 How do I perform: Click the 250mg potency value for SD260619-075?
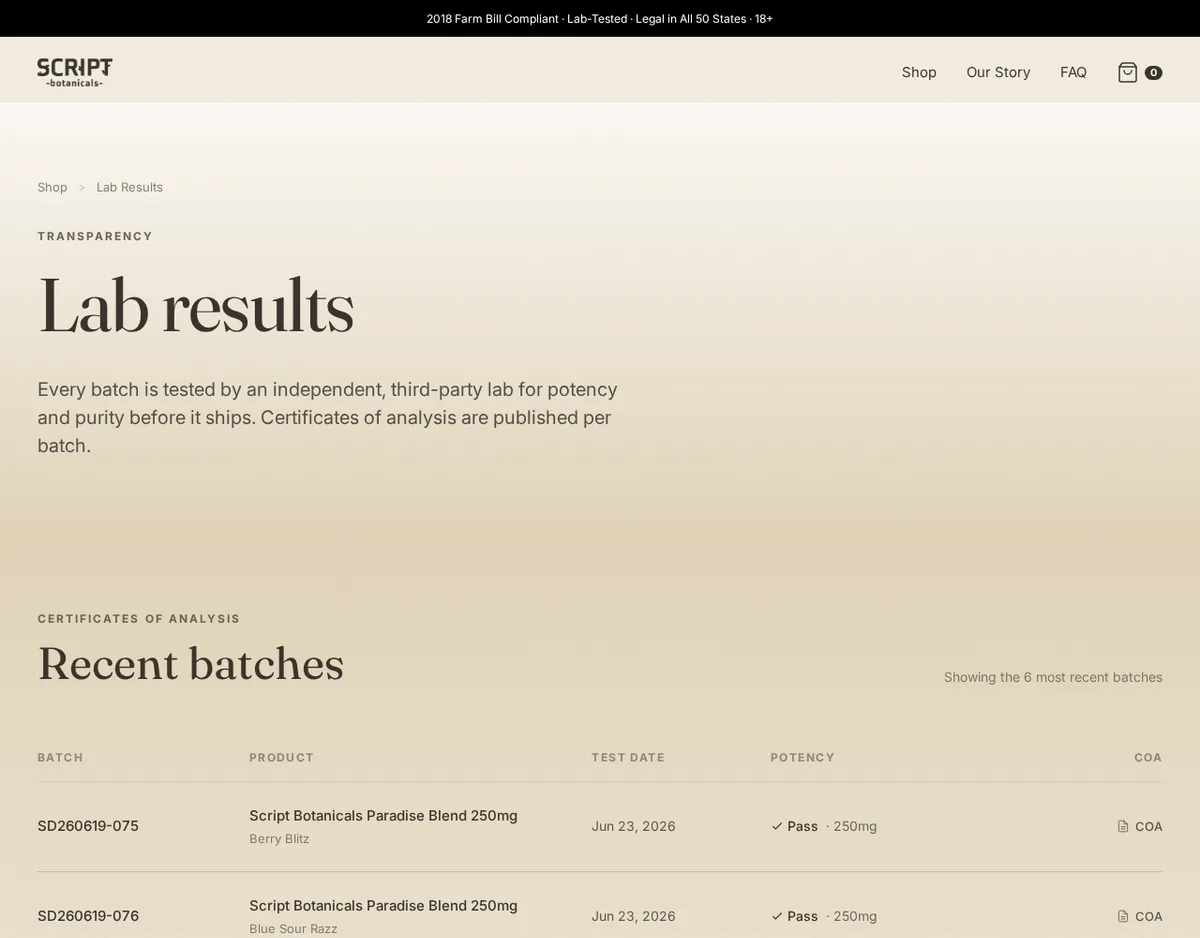pyautogui.click(x=855, y=827)
